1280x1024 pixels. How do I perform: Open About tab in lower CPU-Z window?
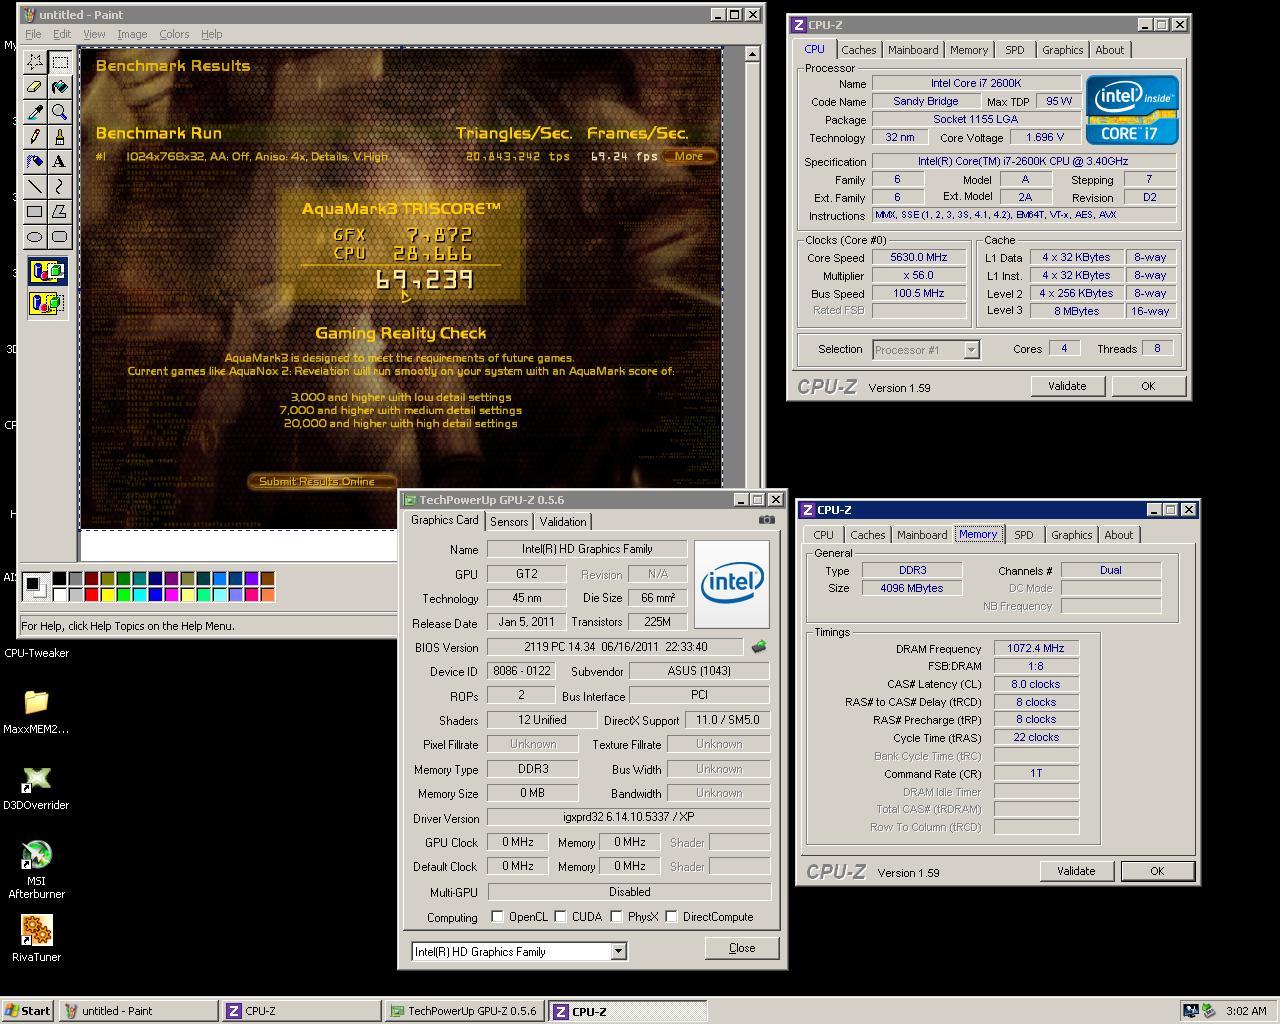pos(1118,535)
